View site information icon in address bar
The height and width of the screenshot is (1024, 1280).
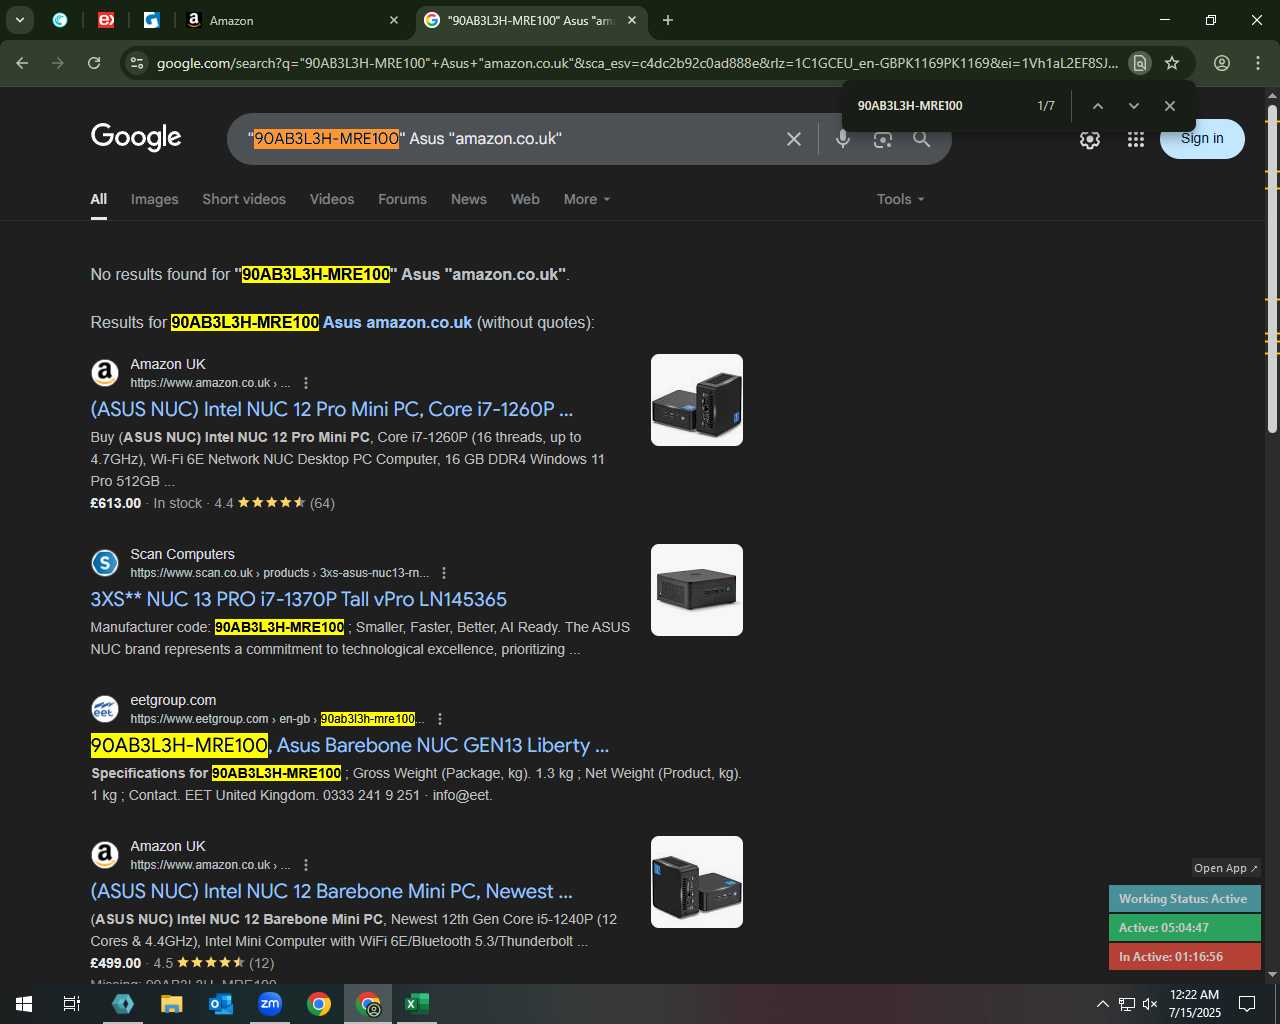click(137, 63)
